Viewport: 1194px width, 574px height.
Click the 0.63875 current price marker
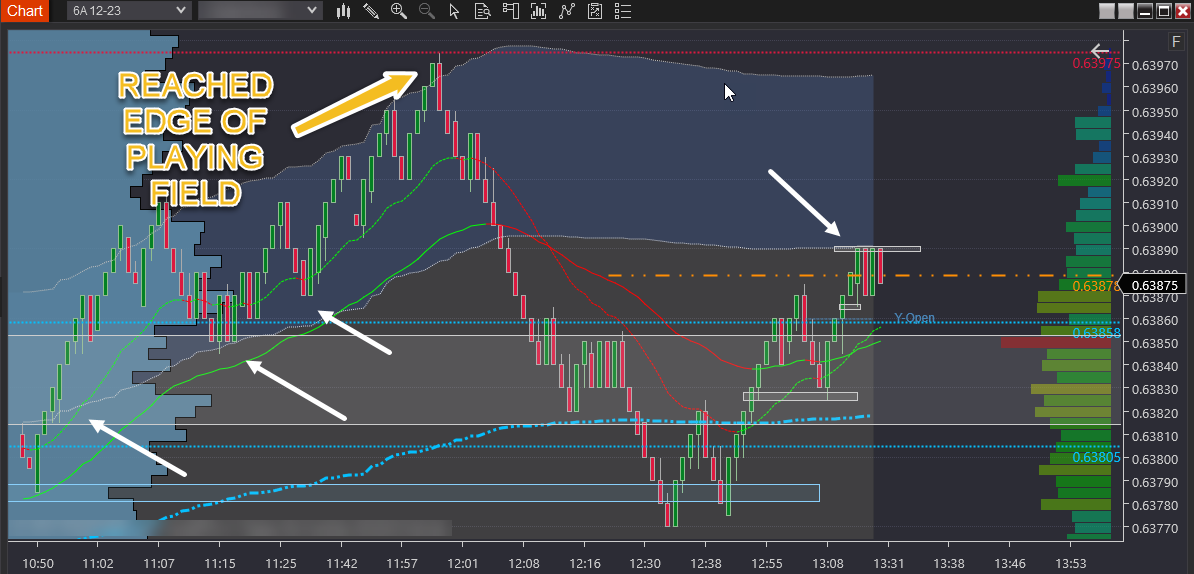click(x=1153, y=286)
